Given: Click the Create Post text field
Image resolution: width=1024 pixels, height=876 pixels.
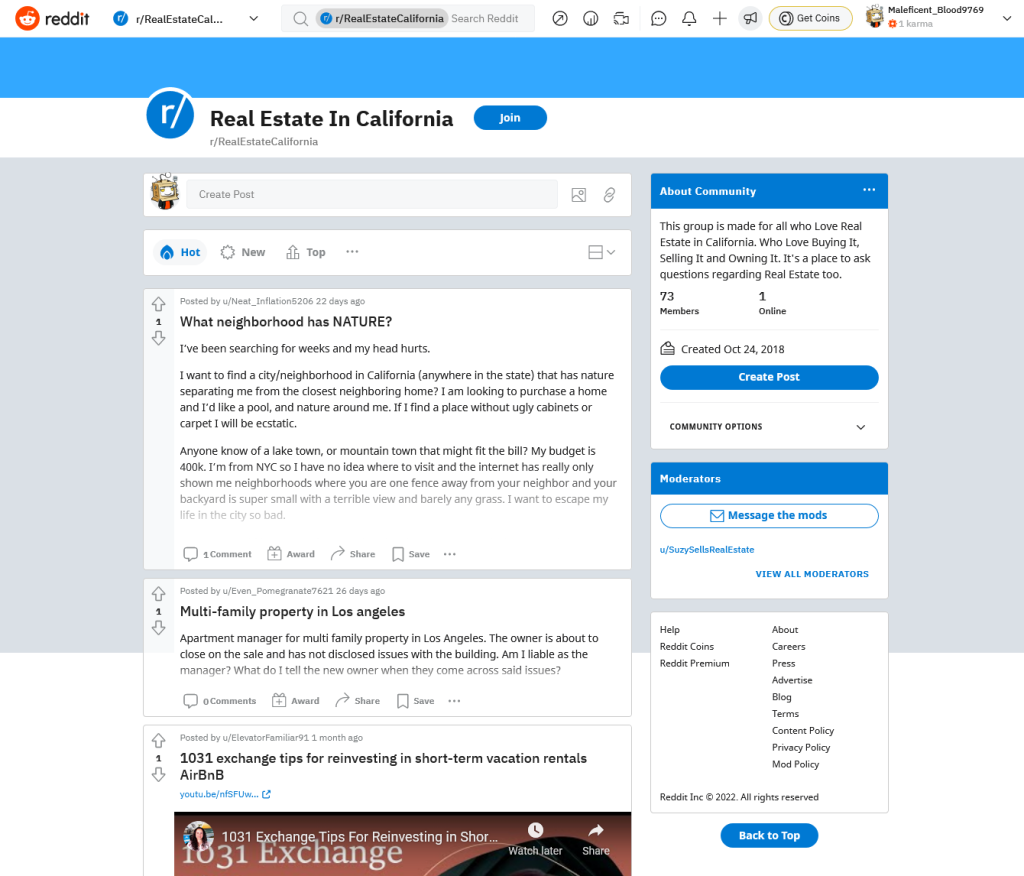Looking at the screenshot, I should point(372,195).
